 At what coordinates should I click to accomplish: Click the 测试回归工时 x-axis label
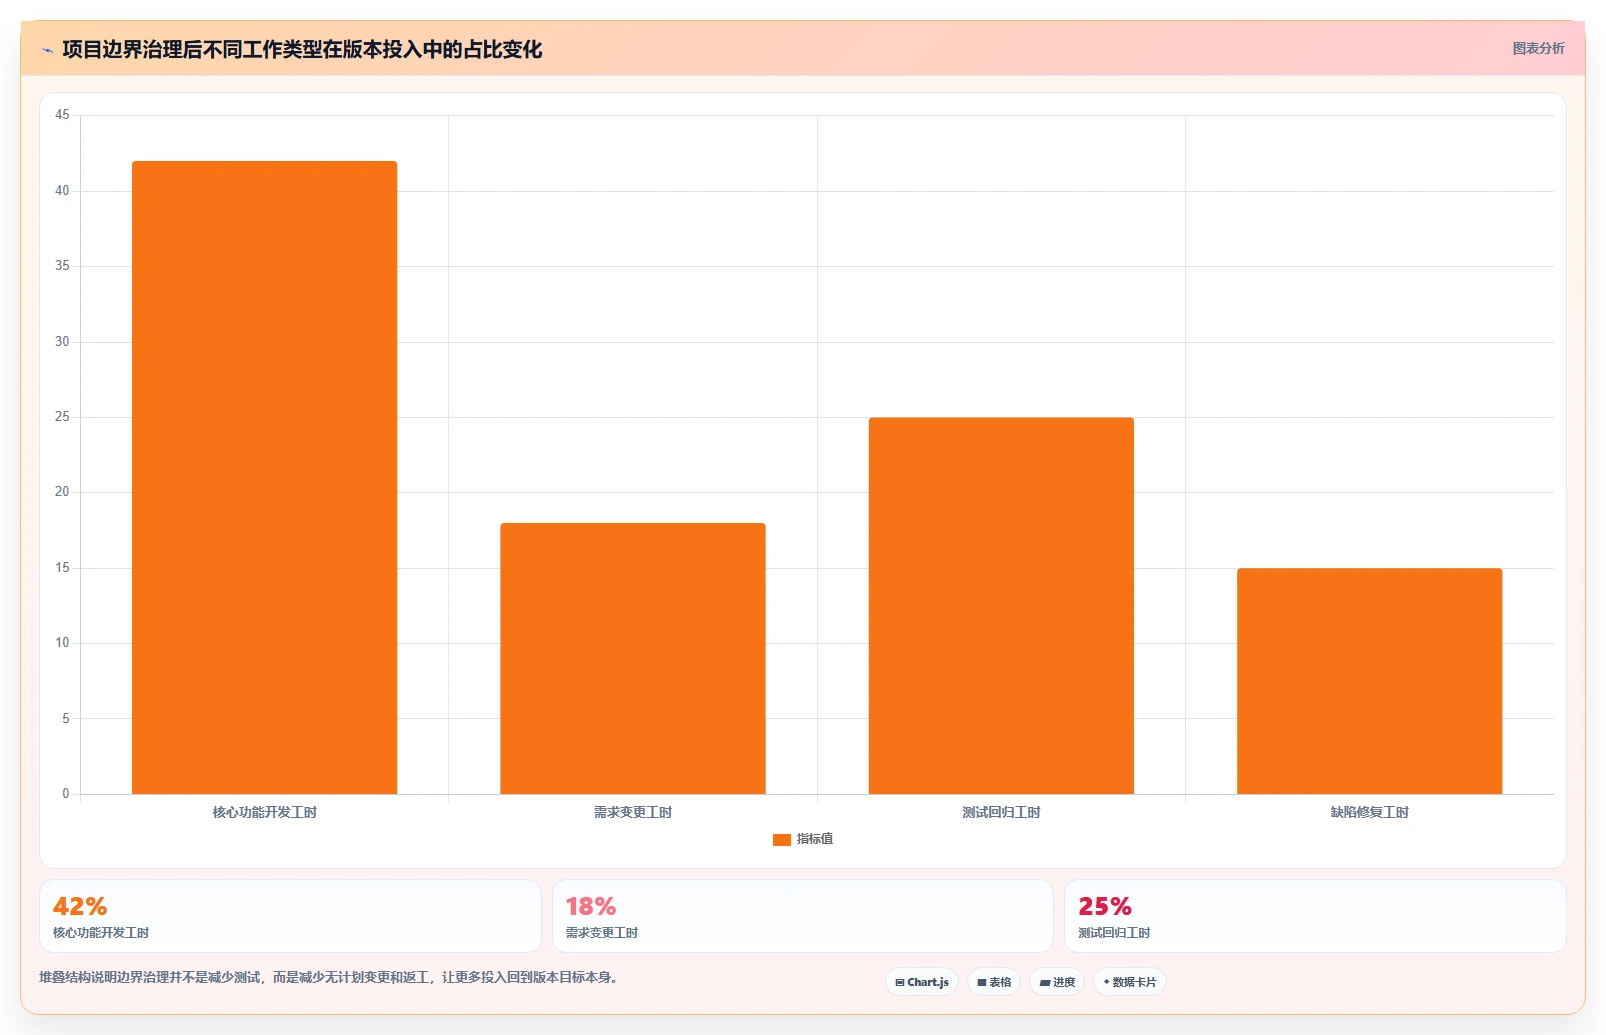point(1001,812)
